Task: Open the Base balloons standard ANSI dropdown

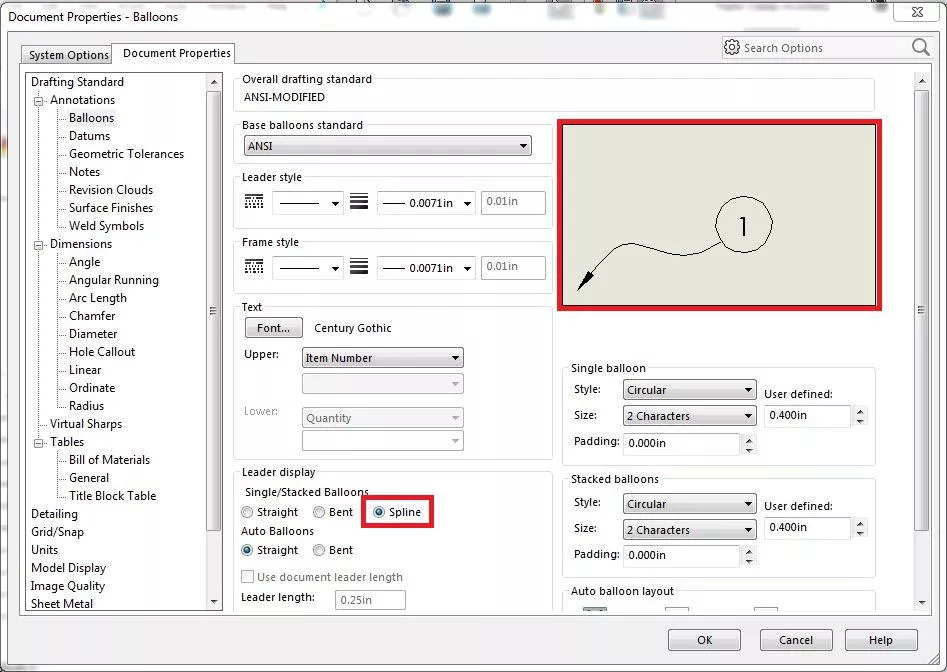Action: (388, 146)
